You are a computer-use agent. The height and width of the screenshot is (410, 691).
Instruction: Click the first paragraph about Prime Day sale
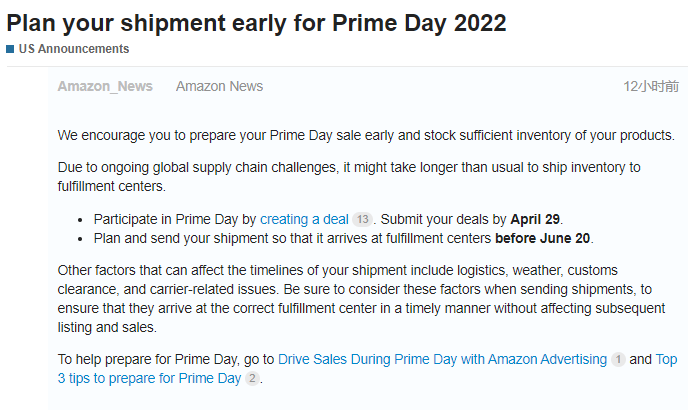point(366,135)
